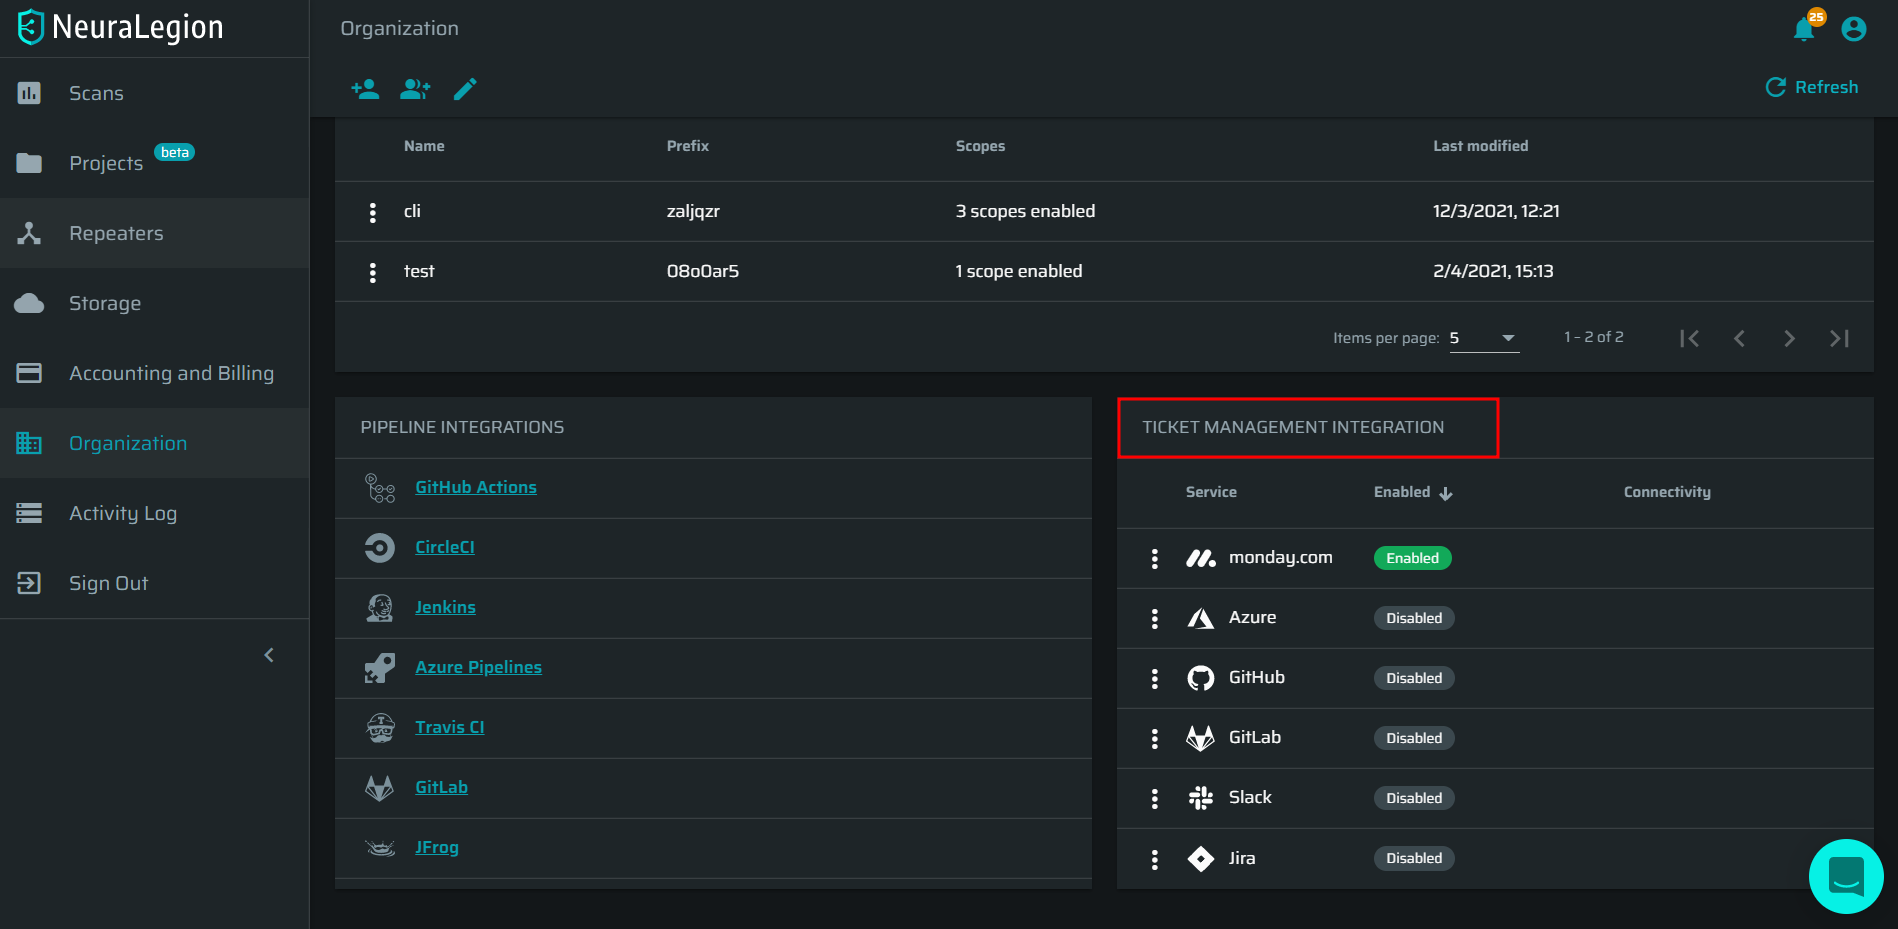The height and width of the screenshot is (929, 1898).
Task: Open three-dot menu for GitLab ticket service
Action: 1155,739
